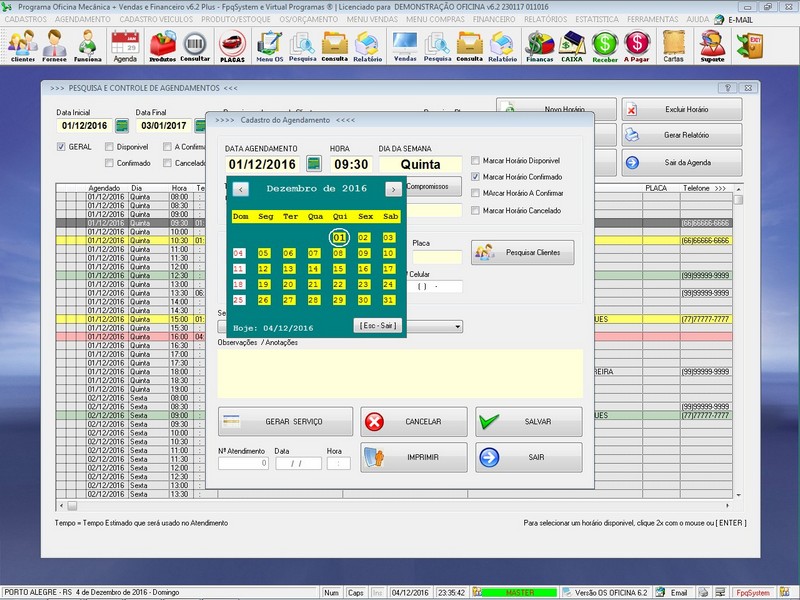Image resolution: width=800 pixels, height=600 pixels.
Task: Click the horizontal scrollbar under appointments table
Action: (395, 506)
